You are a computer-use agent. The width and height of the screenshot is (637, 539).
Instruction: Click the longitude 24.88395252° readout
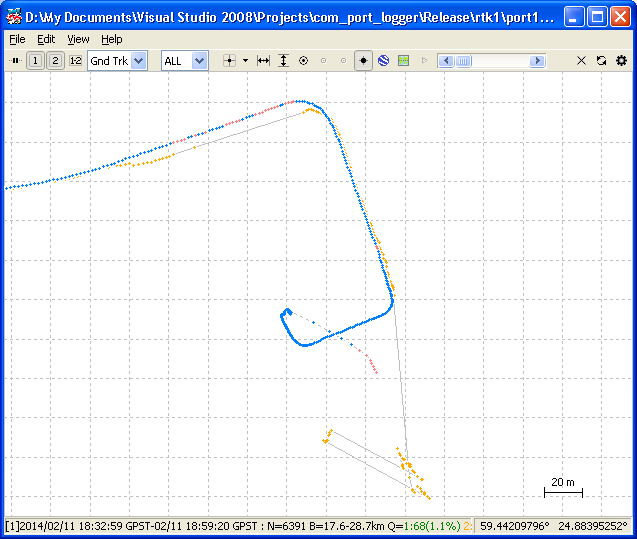pyautogui.click(x=593, y=526)
